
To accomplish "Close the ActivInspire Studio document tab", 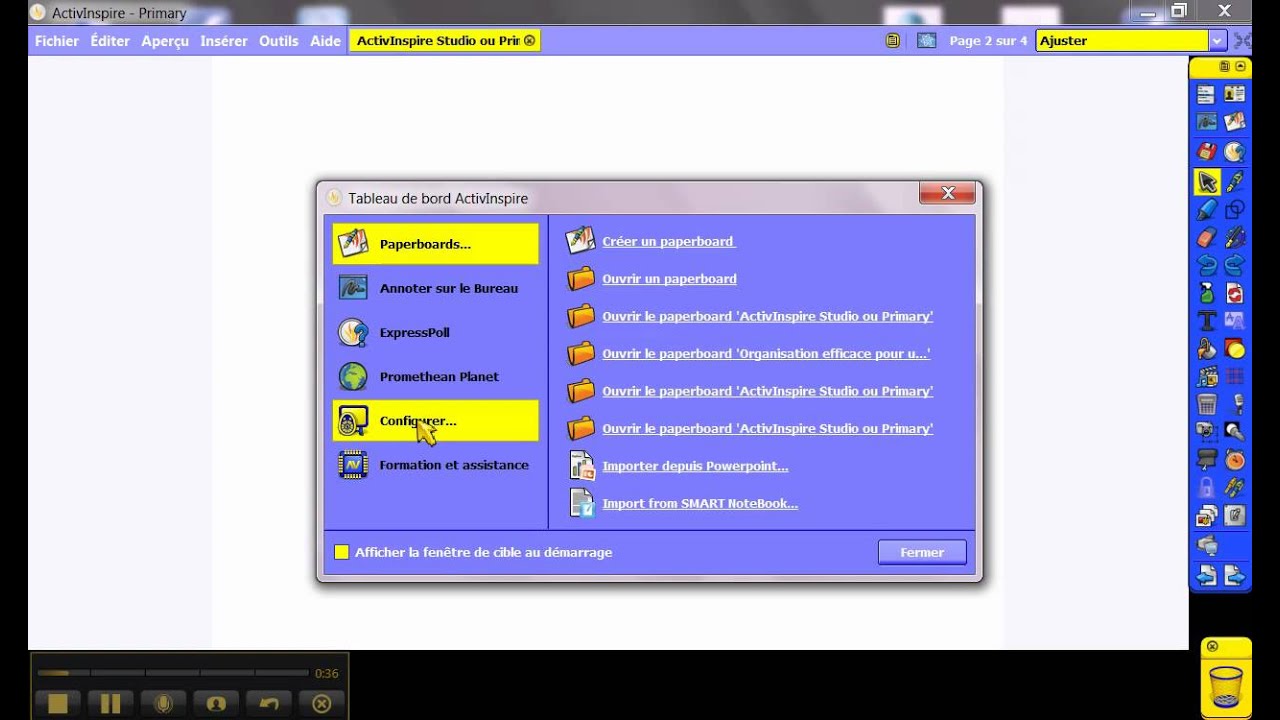I will [530, 41].
